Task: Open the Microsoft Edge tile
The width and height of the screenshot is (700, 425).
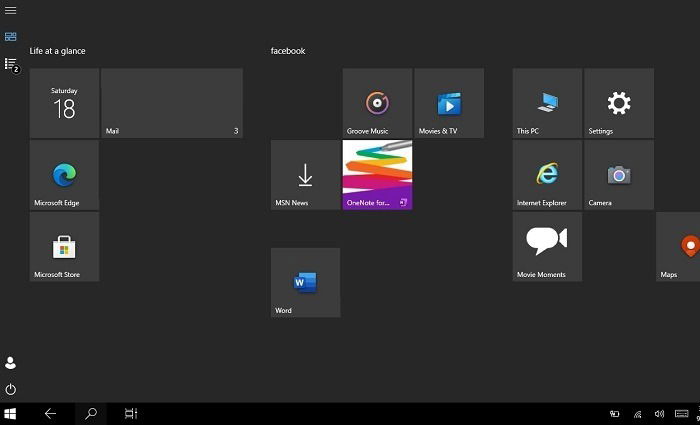Action: (x=64, y=175)
